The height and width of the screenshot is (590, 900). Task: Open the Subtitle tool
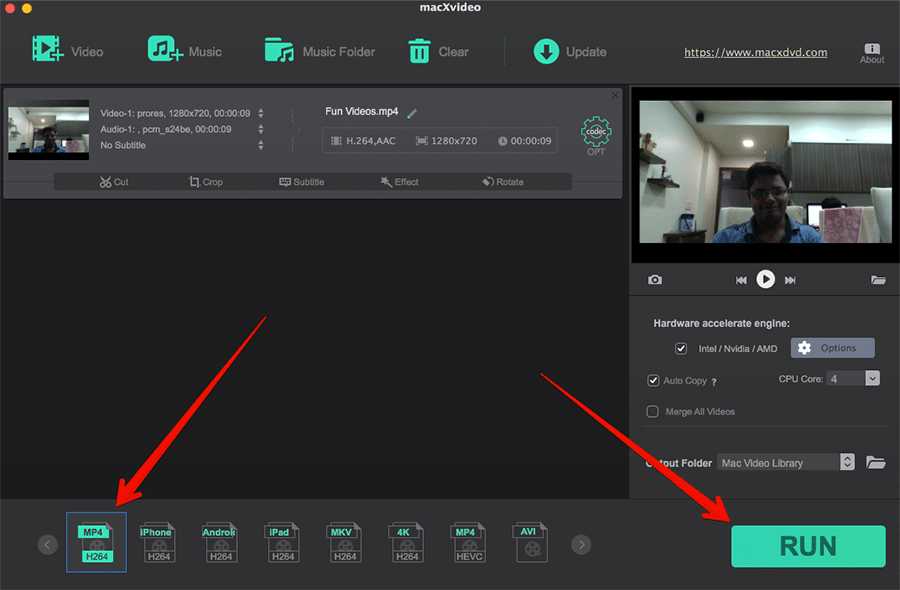(x=301, y=182)
